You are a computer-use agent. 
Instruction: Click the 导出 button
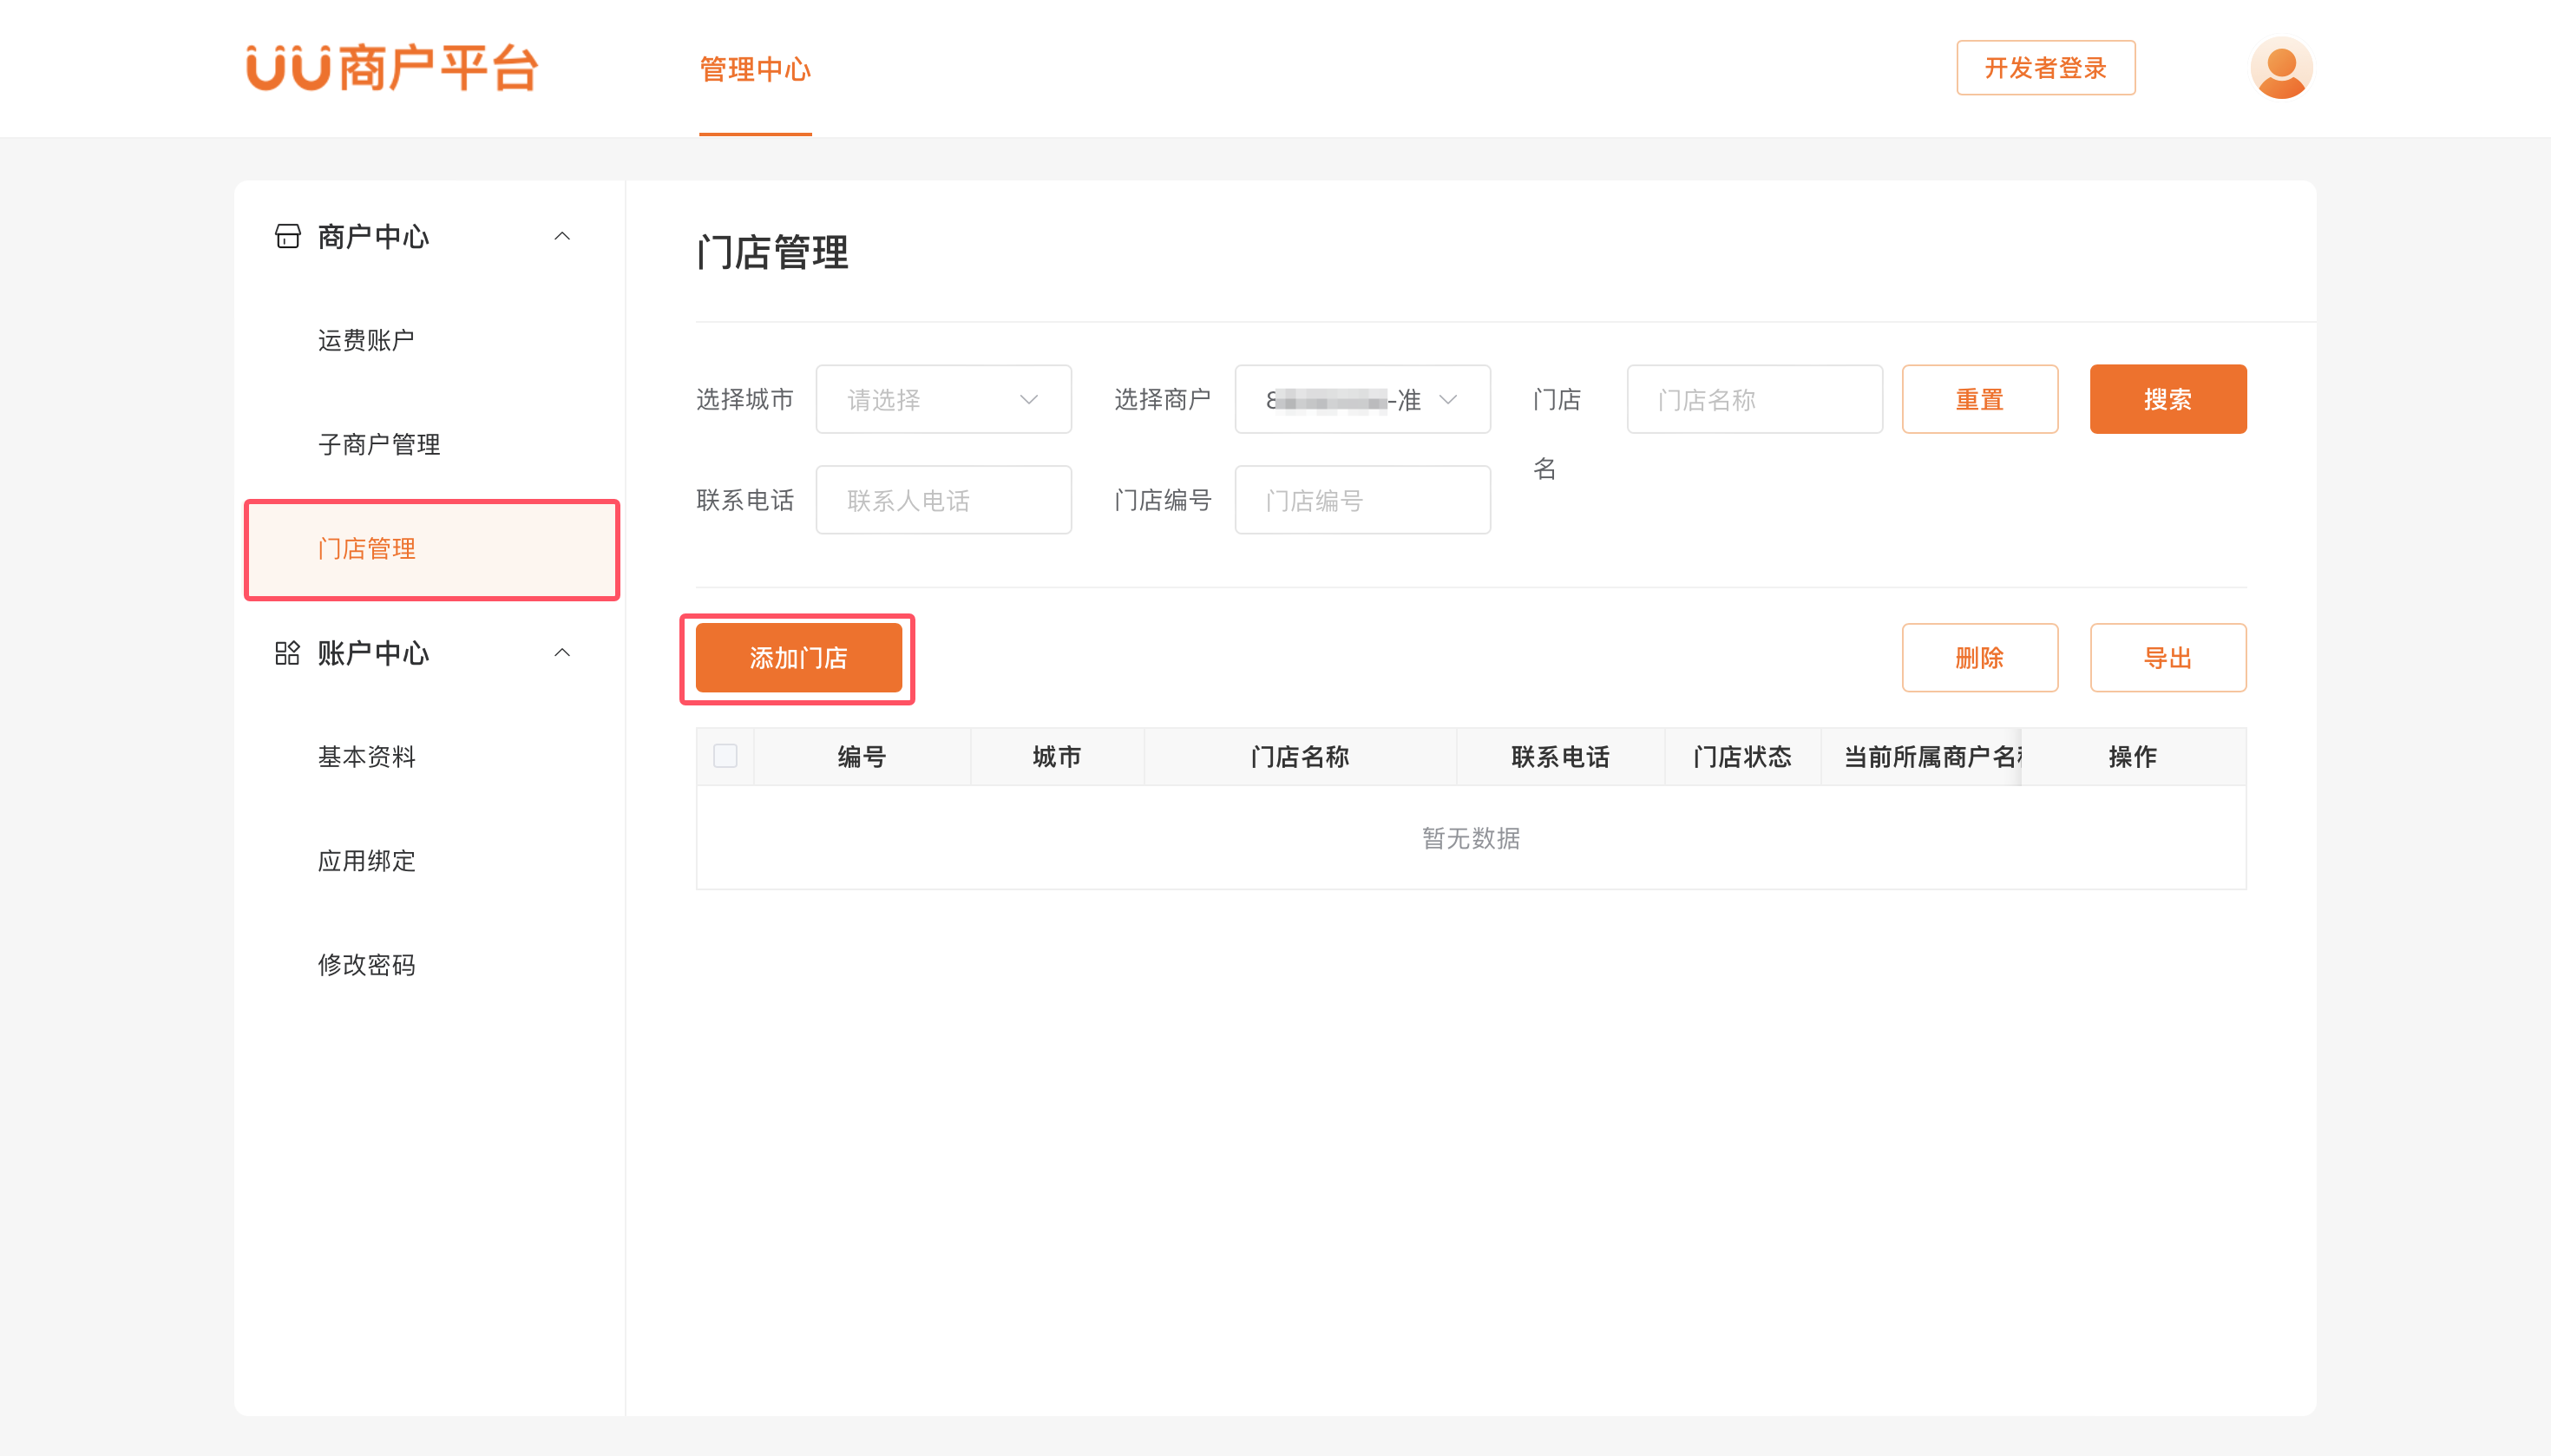click(2167, 658)
